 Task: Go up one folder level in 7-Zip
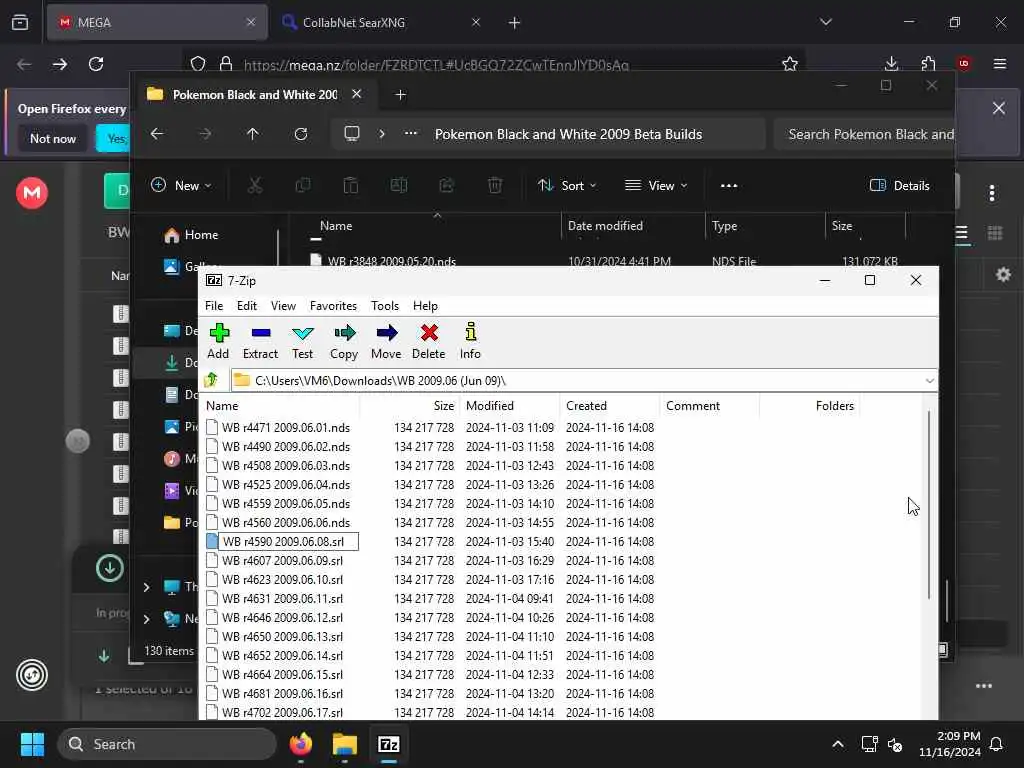pos(211,380)
